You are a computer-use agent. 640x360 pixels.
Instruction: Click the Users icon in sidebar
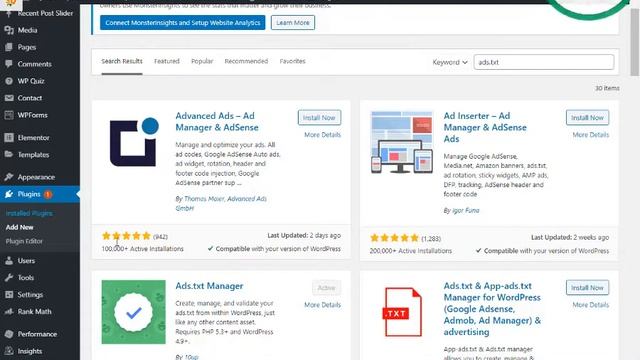coord(9,261)
